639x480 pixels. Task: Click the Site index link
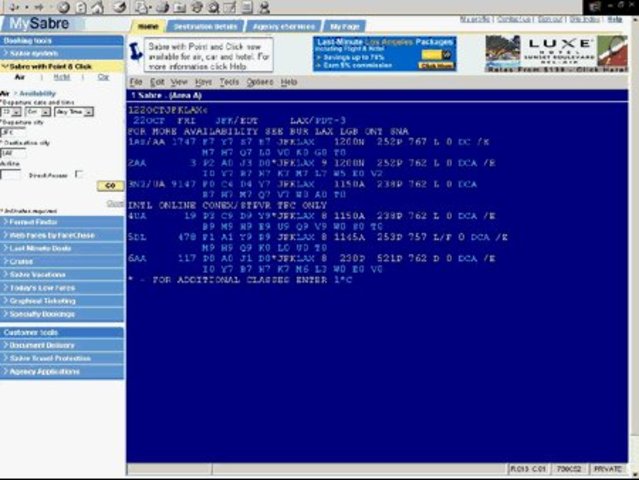tap(584, 19)
